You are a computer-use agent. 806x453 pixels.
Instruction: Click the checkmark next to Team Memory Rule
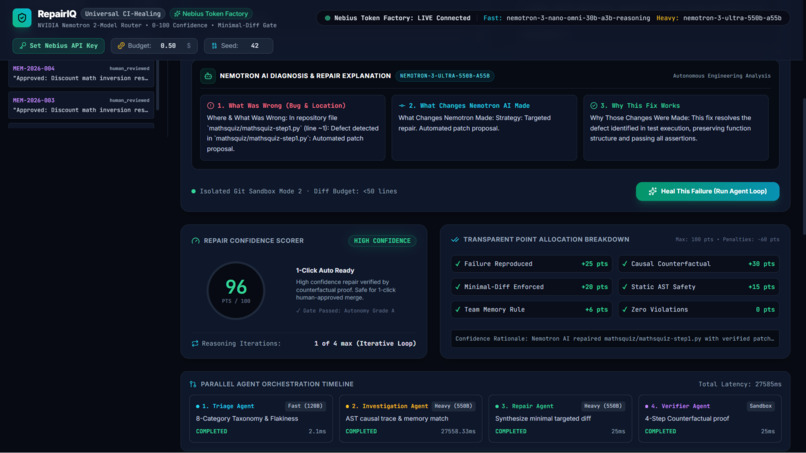tap(457, 310)
